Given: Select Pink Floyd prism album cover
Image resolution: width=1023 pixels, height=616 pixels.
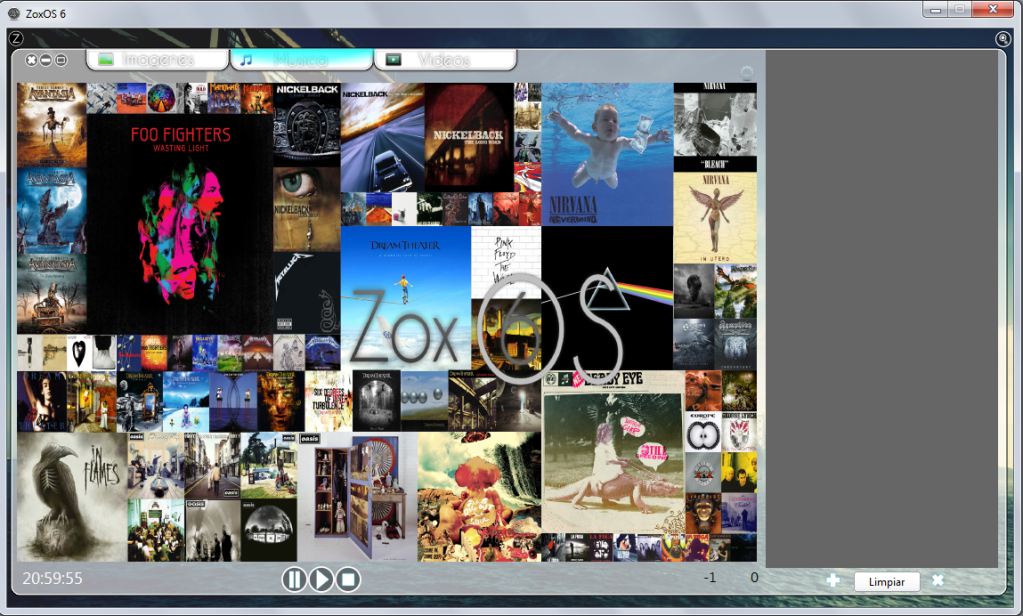Looking at the screenshot, I should pyautogui.click(x=607, y=298).
